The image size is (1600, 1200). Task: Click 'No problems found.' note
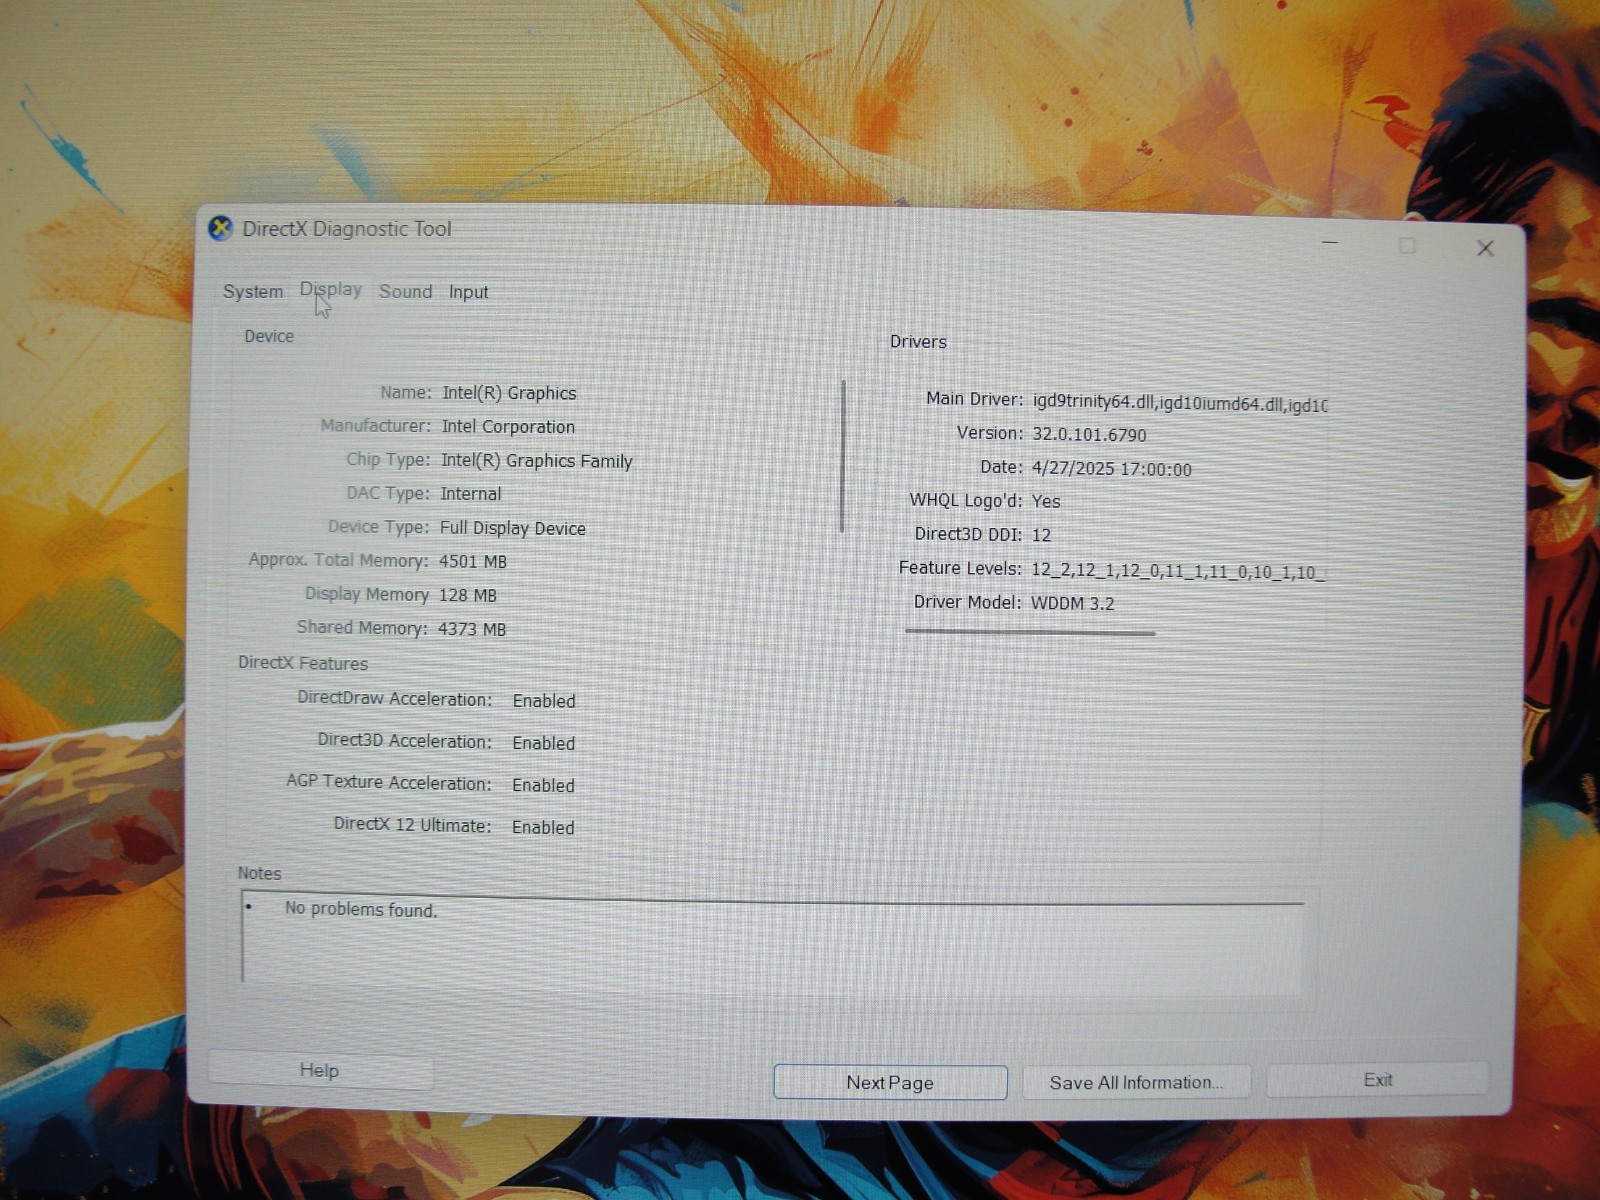pos(361,909)
